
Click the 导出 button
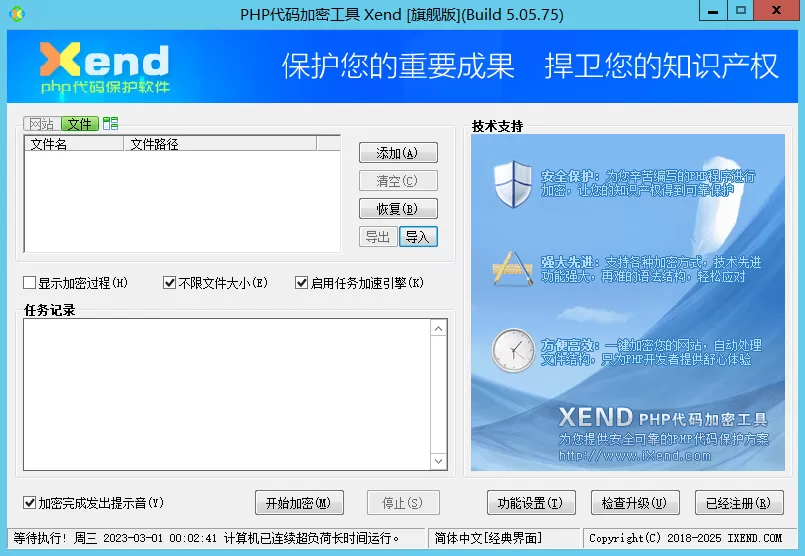coord(378,237)
